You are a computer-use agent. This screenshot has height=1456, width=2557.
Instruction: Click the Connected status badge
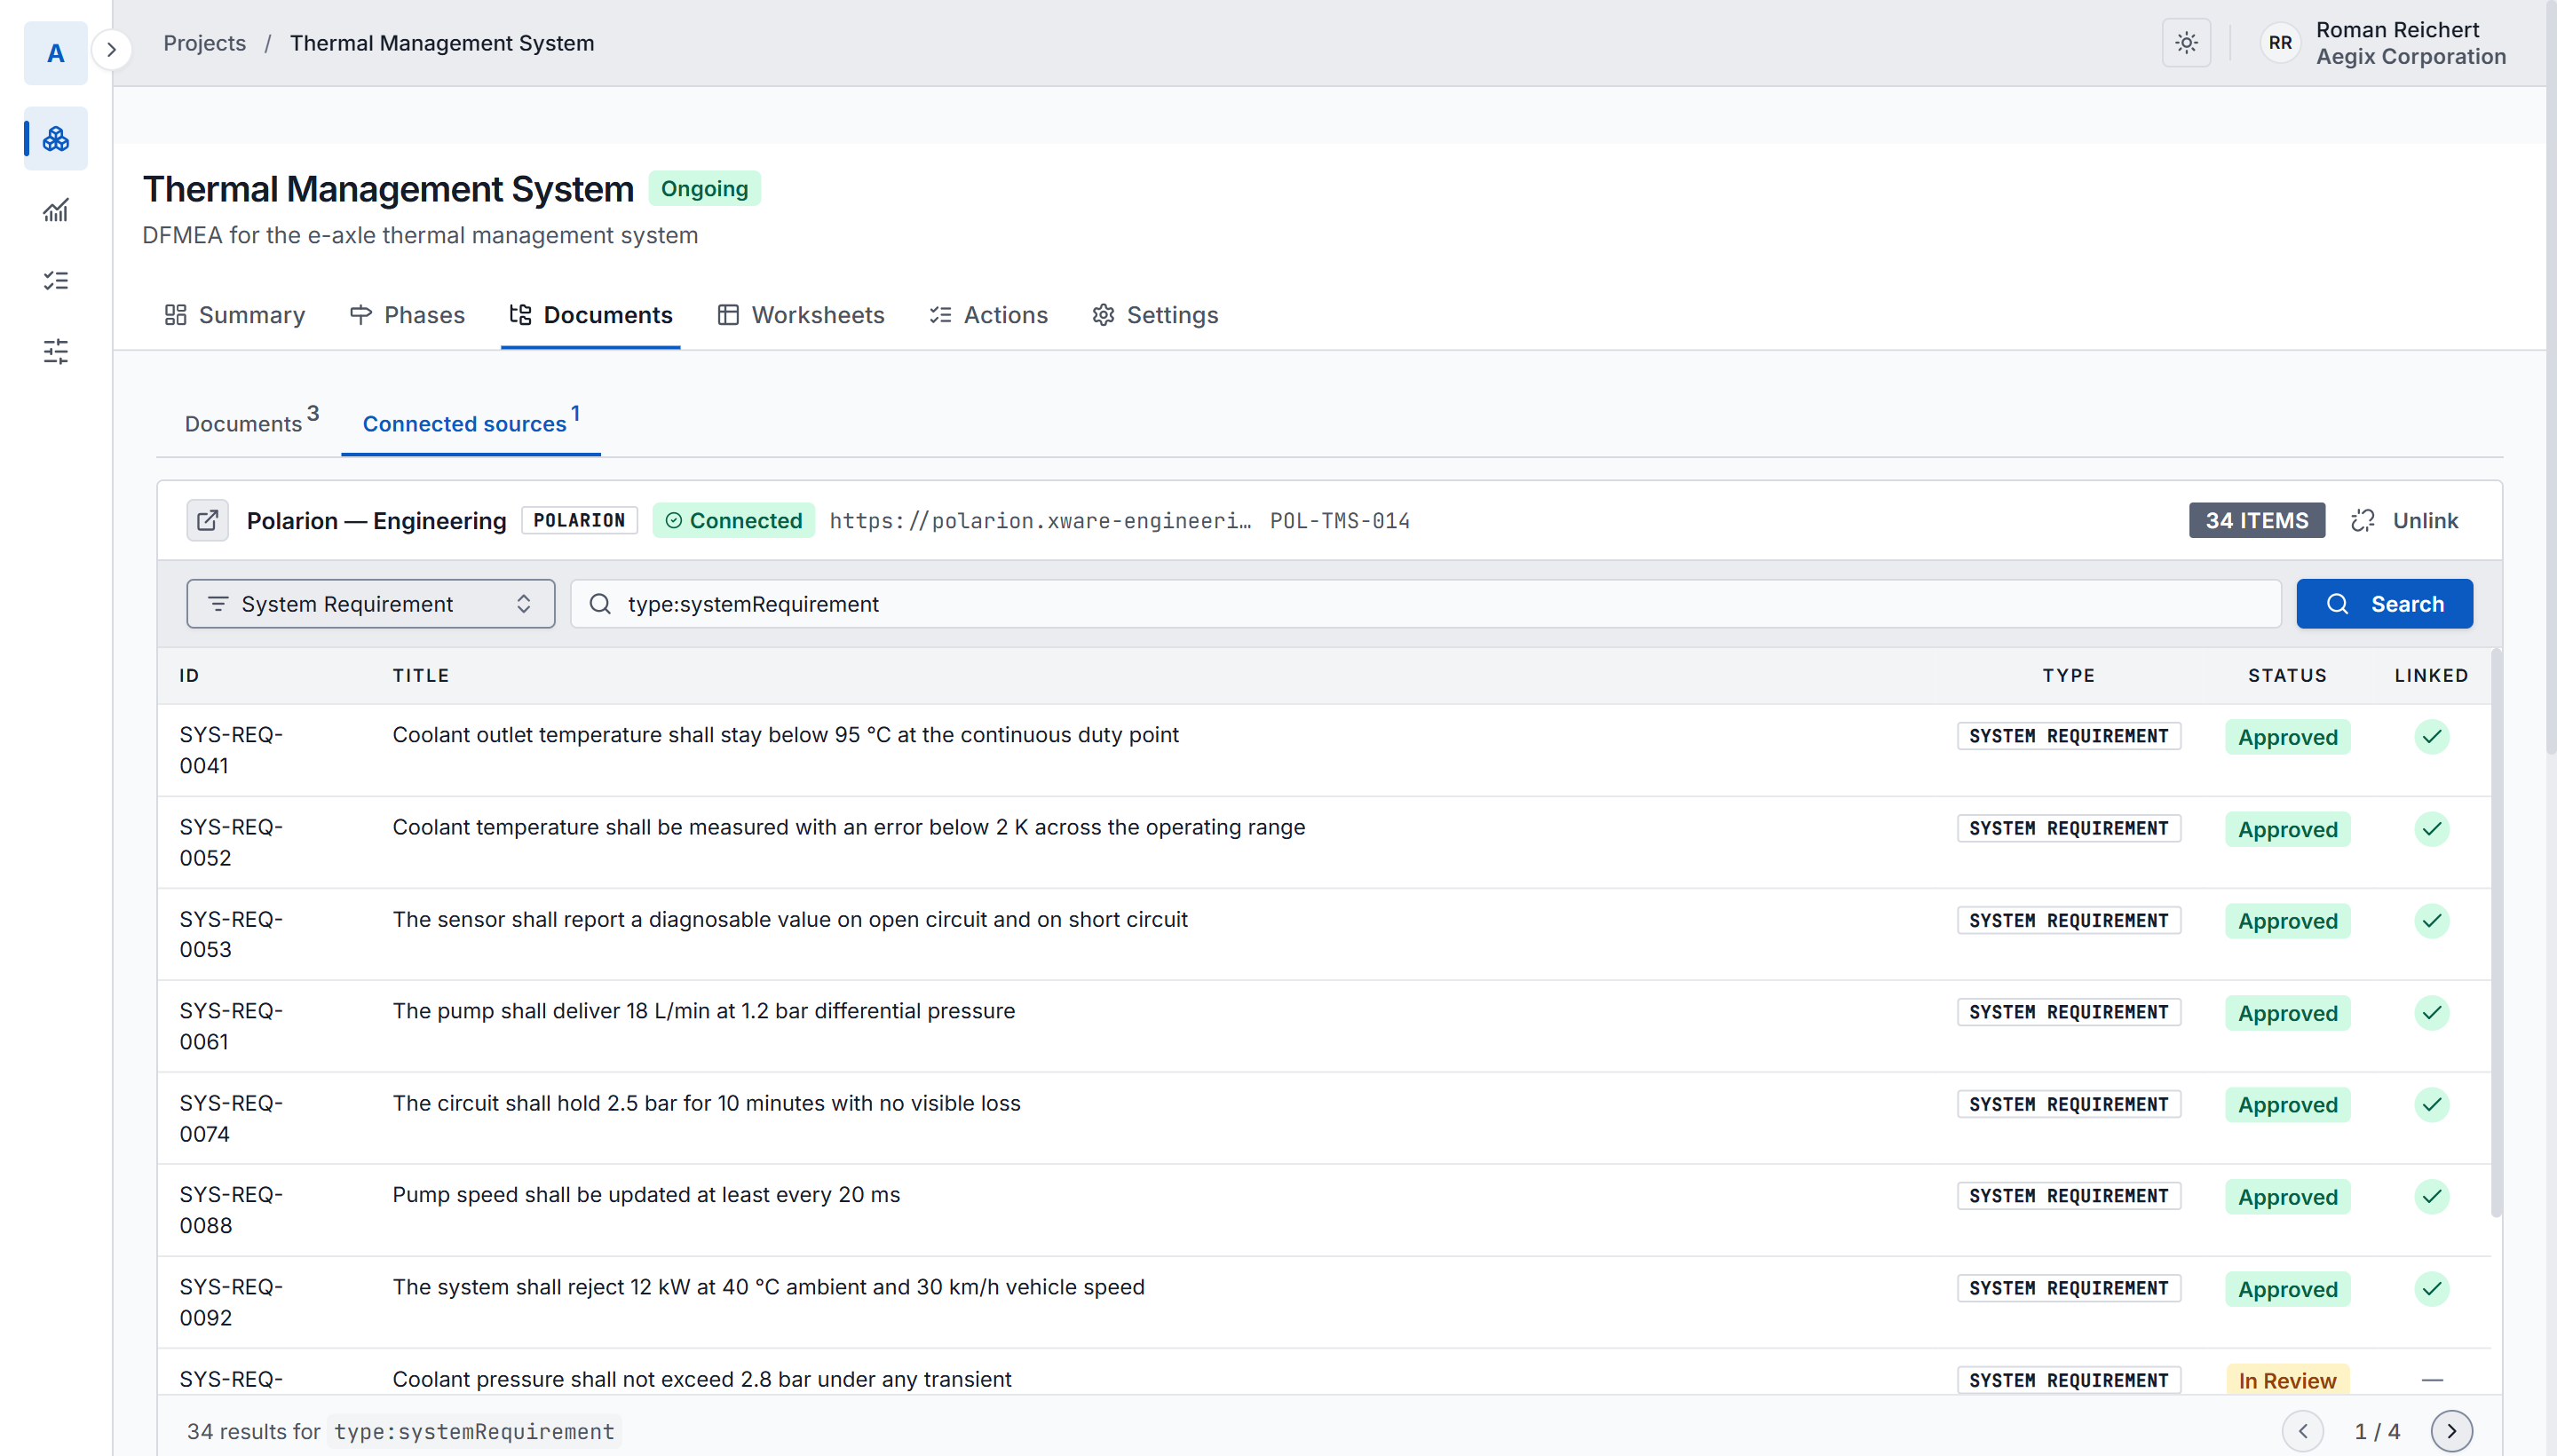point(733,520)
